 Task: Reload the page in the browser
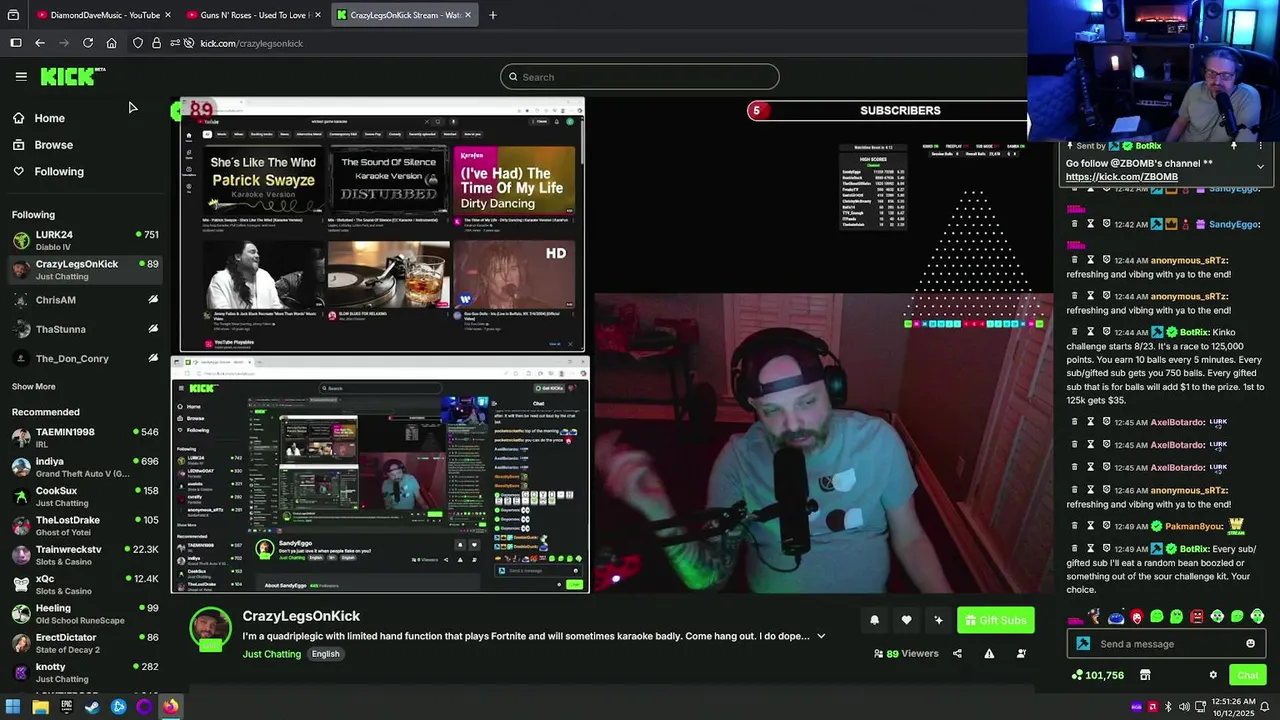click(x=88, y=43)
